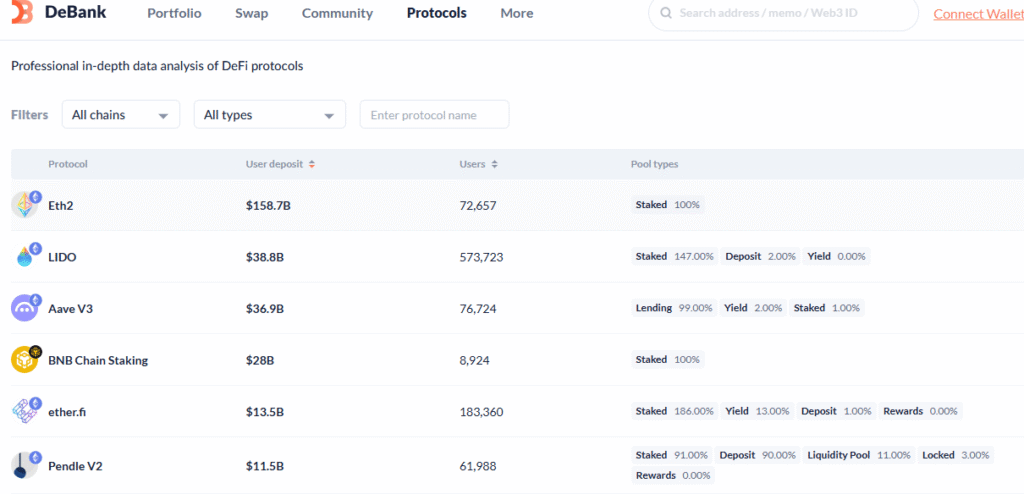Viewport: 1024px width, 494px height.
Task: Go to the Swap tab
Action: click(251, 13)
